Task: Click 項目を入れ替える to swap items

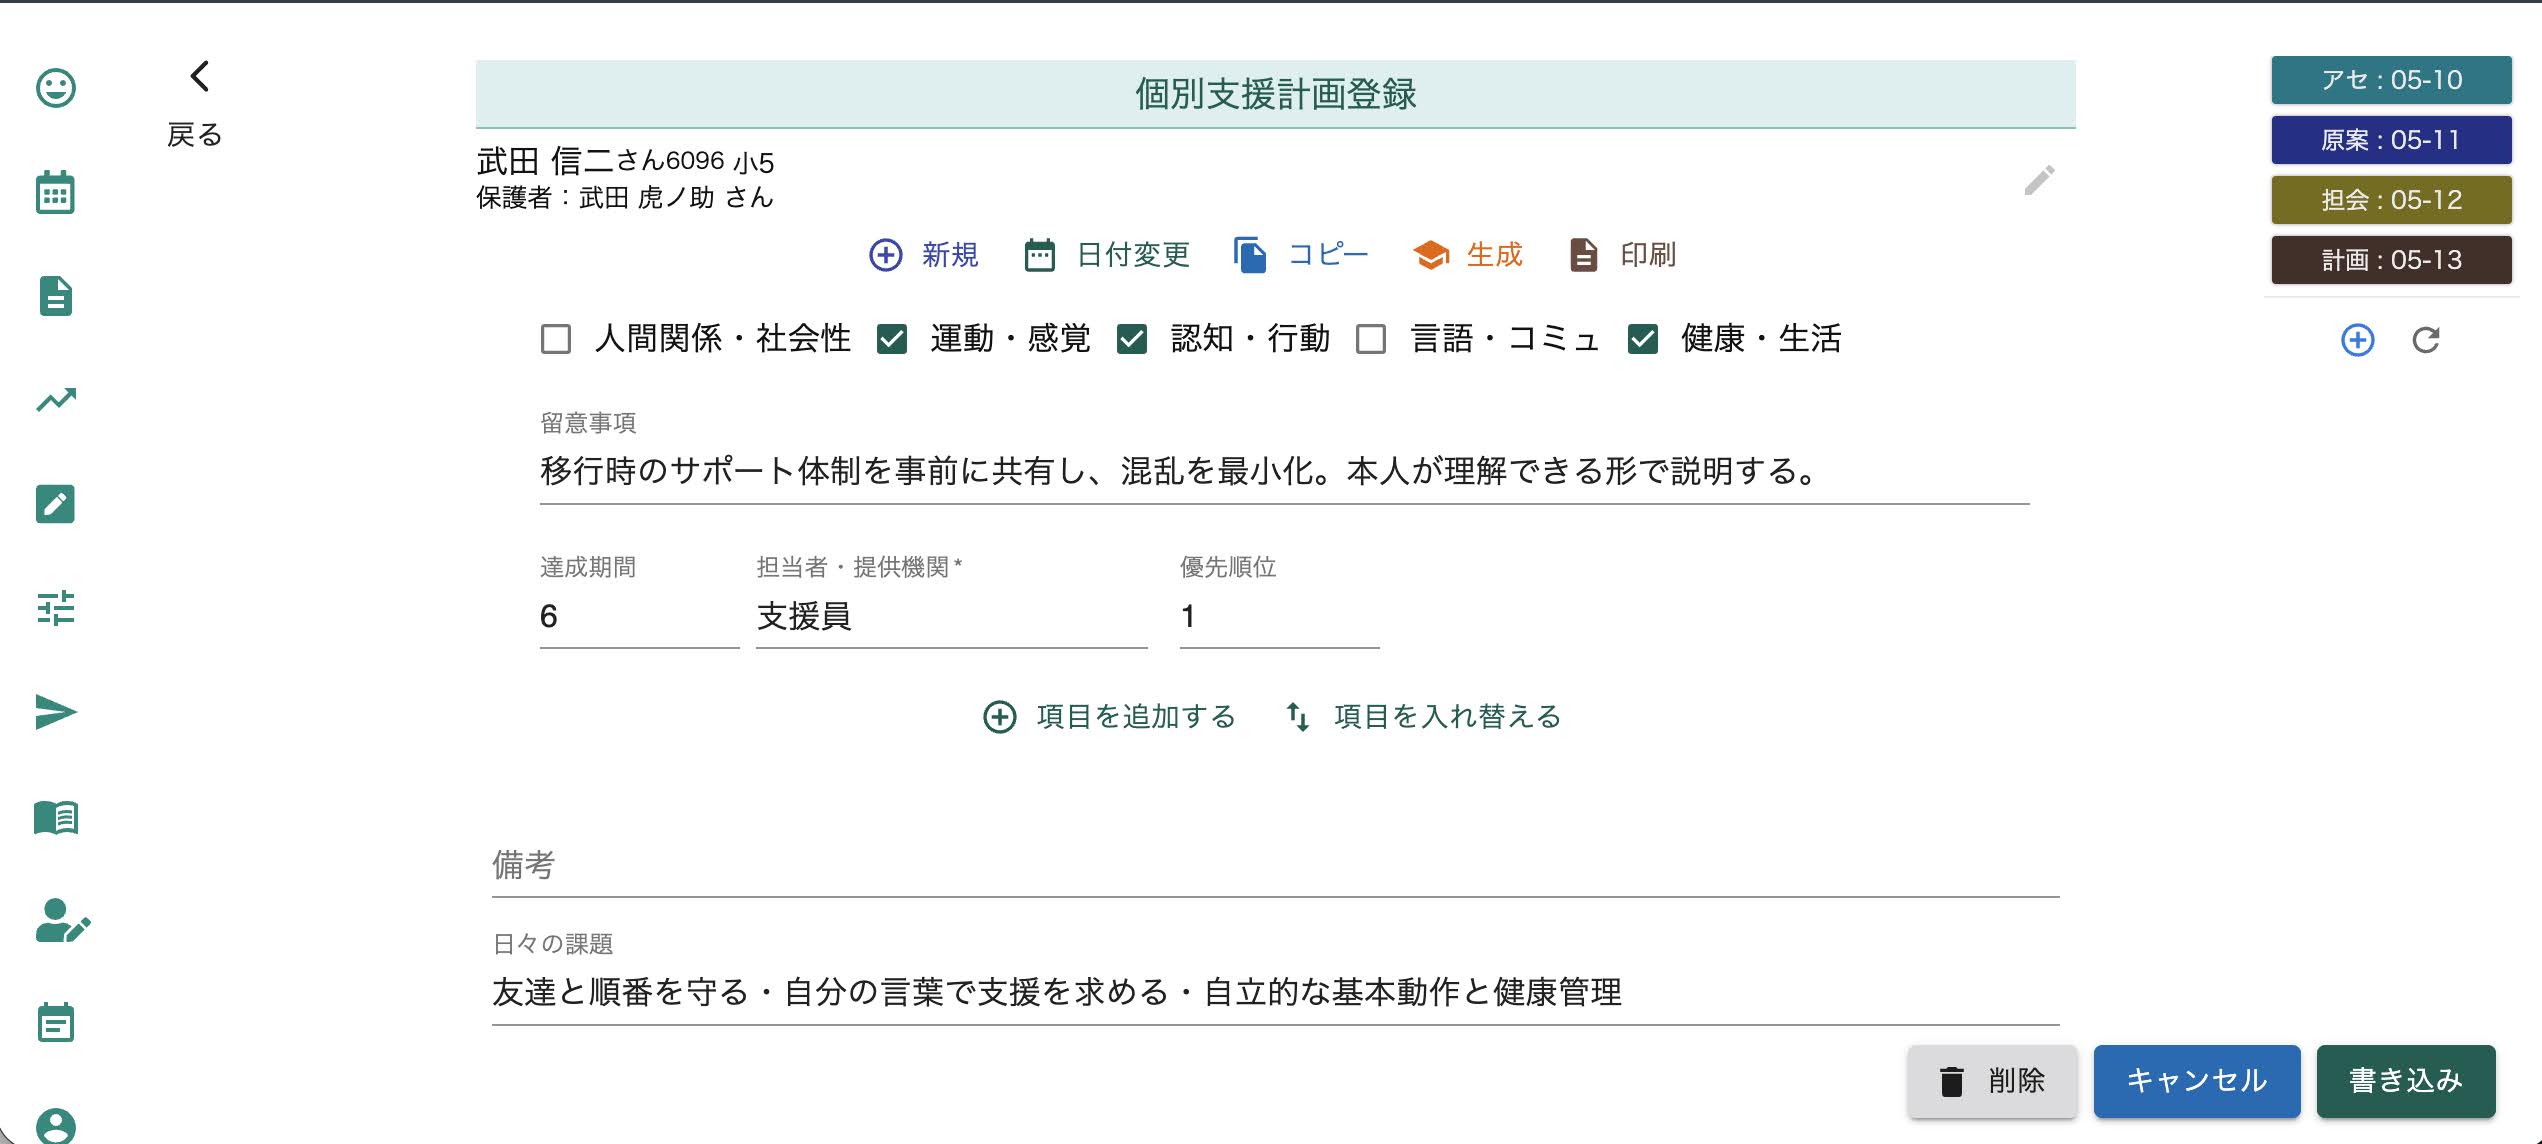Action: (1423, 716)
